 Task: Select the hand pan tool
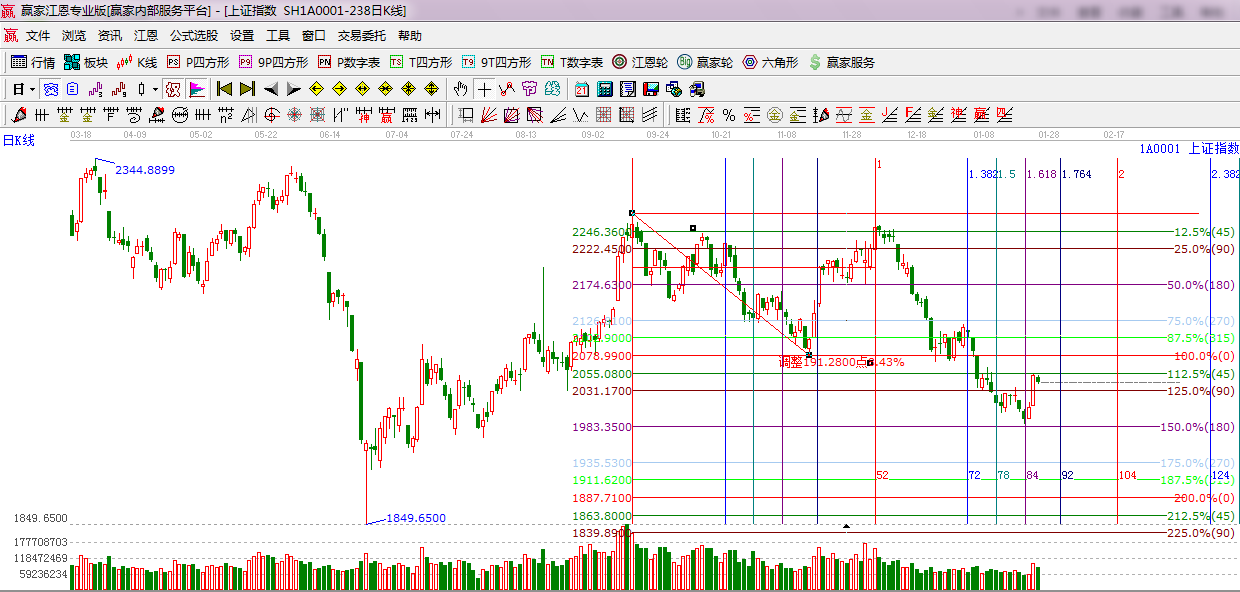(460, 89)
